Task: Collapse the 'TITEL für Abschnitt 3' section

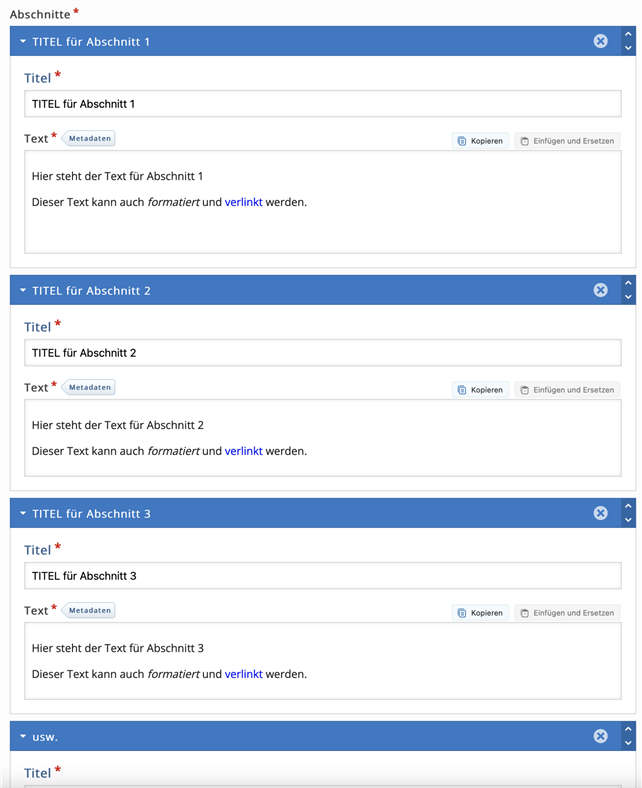Action: (23, 513)
